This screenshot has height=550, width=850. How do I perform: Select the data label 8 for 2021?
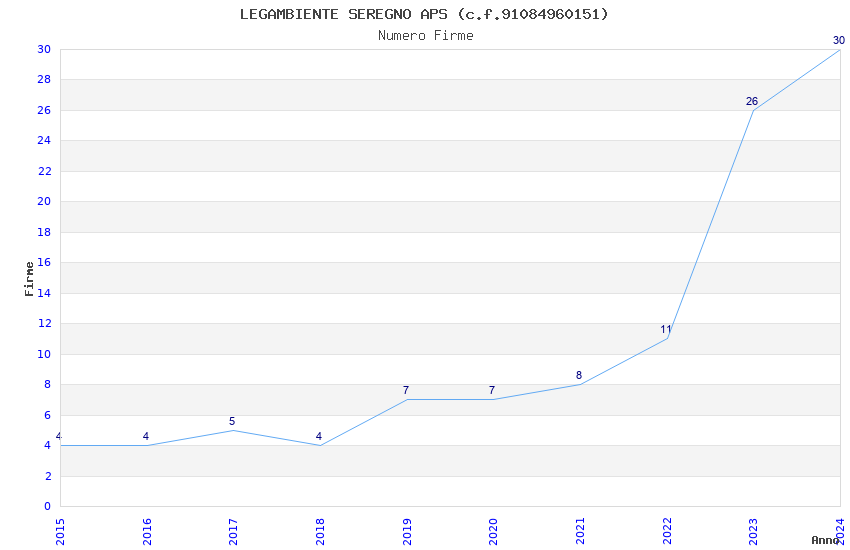(579, 375)
